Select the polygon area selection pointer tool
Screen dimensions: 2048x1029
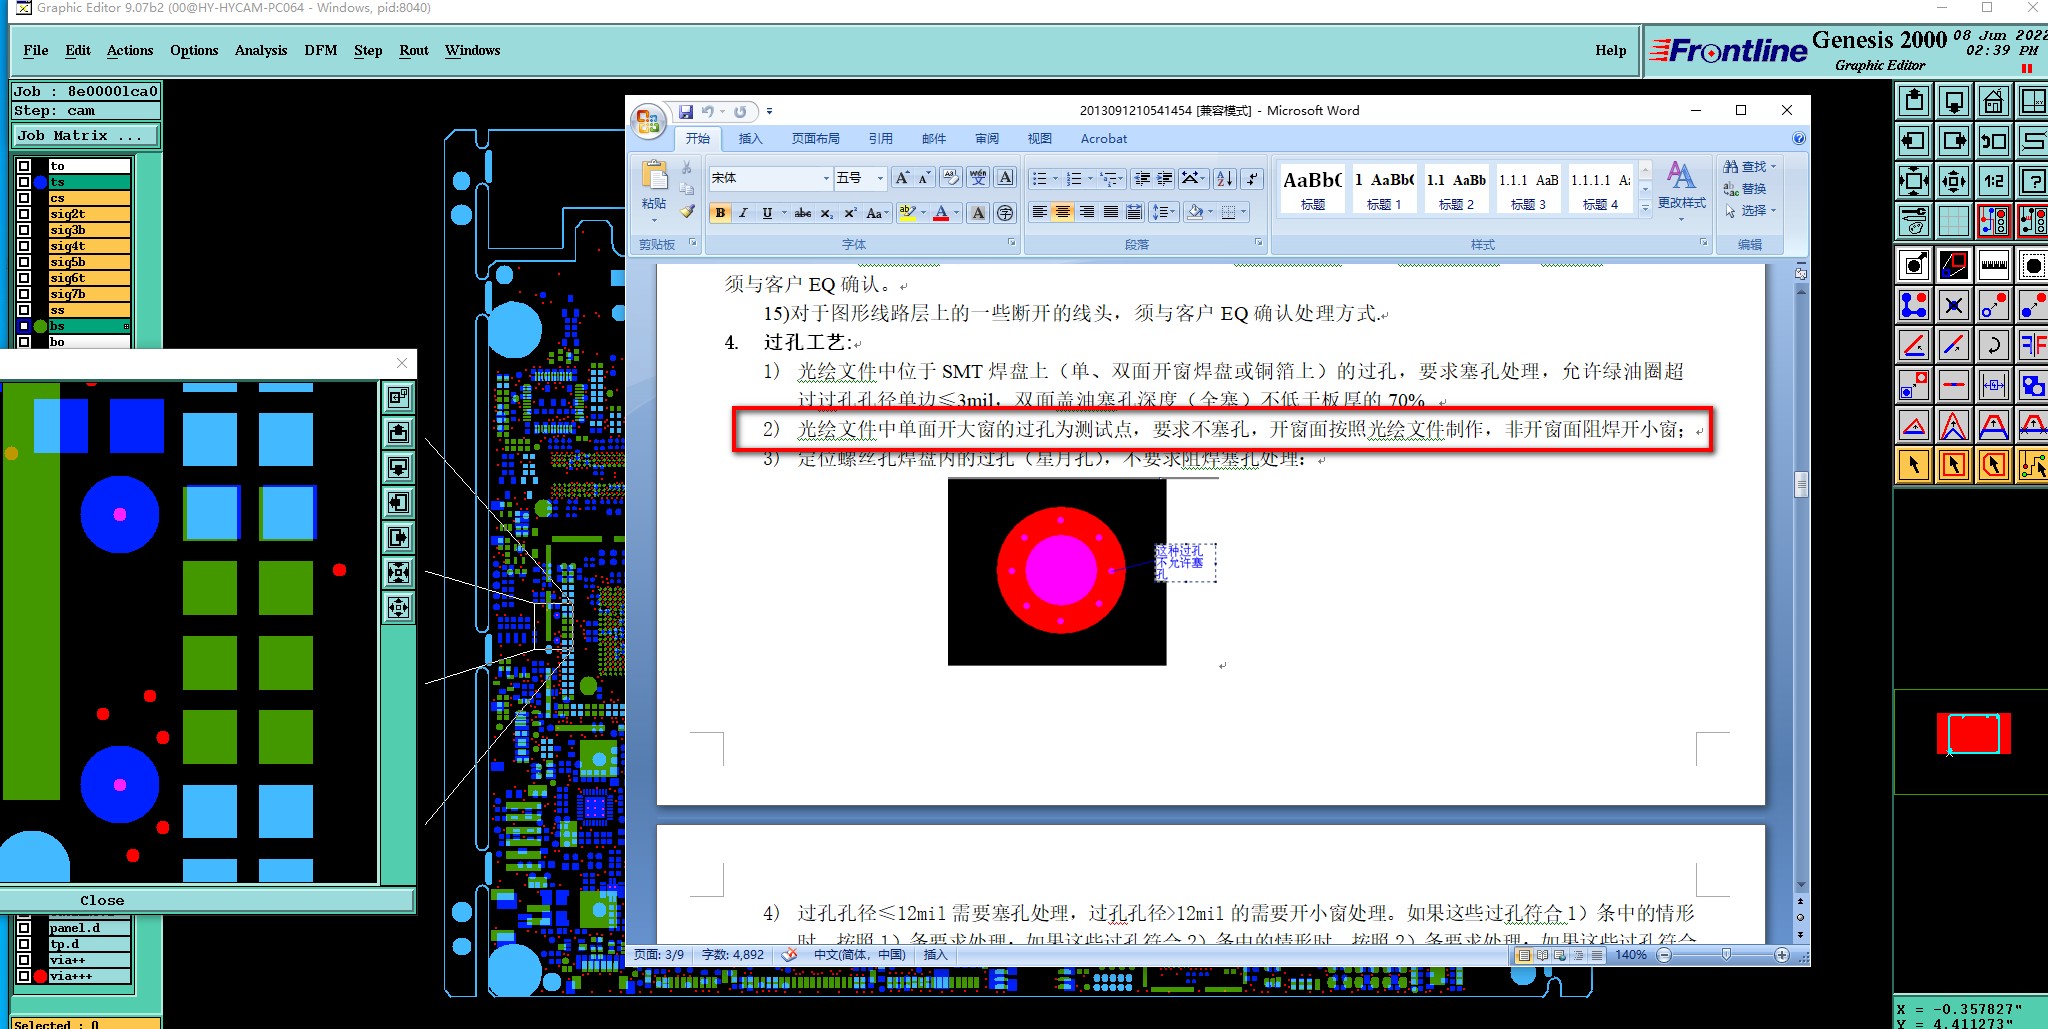tap(1993, 465)
